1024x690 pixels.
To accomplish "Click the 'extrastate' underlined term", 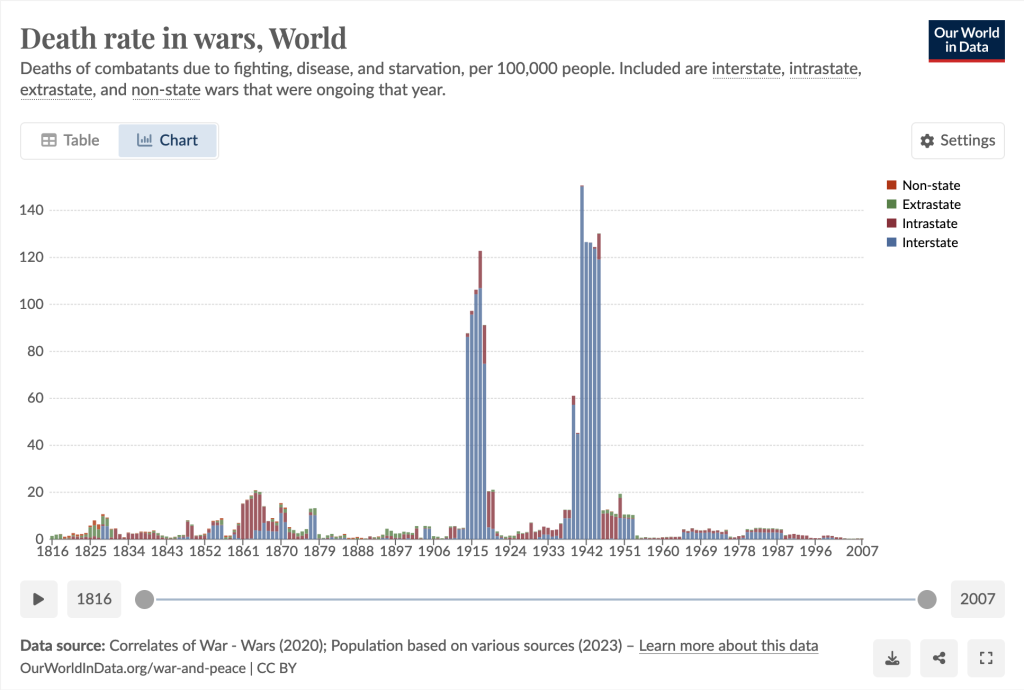I will click(56, 90).
